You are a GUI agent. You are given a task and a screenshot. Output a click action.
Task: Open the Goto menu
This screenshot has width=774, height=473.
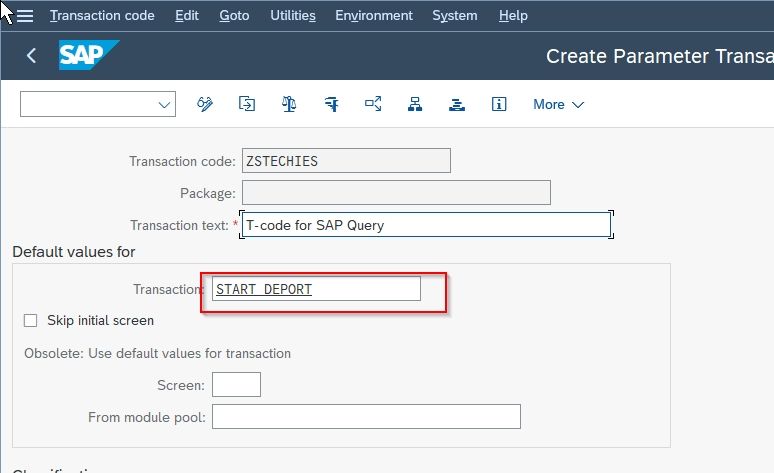234,16
